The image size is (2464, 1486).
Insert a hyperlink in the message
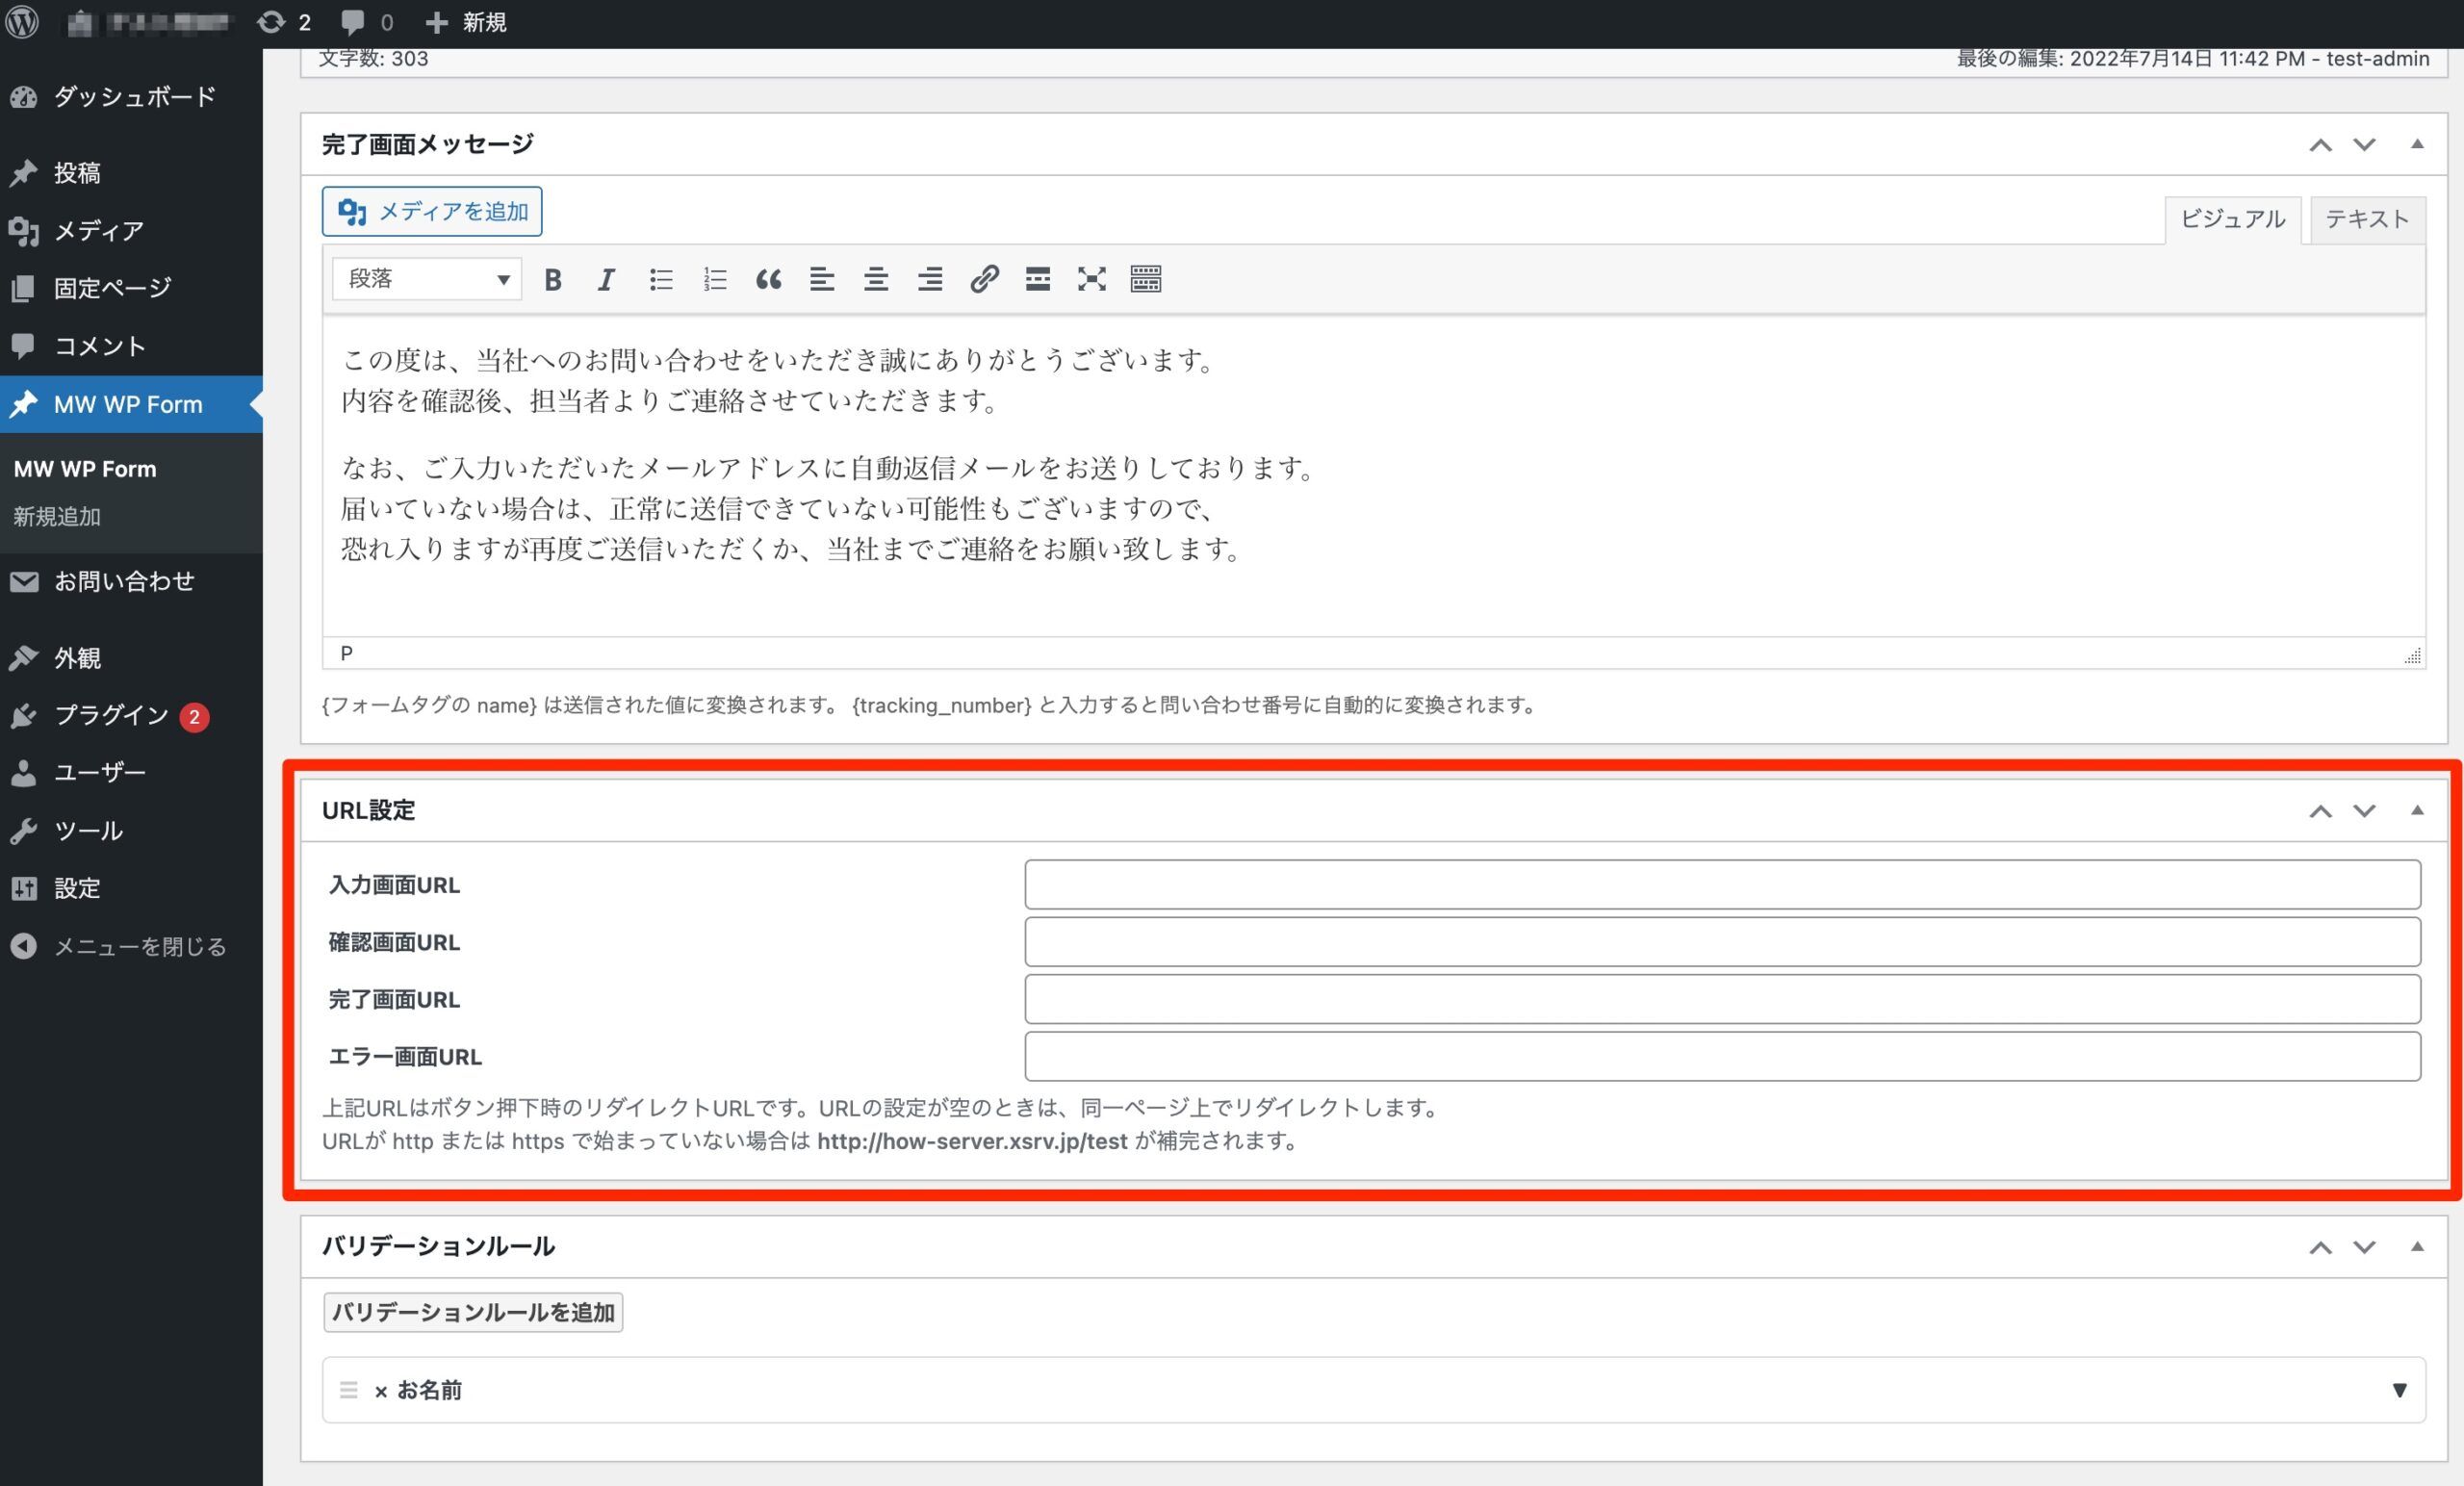click(986, 280)
